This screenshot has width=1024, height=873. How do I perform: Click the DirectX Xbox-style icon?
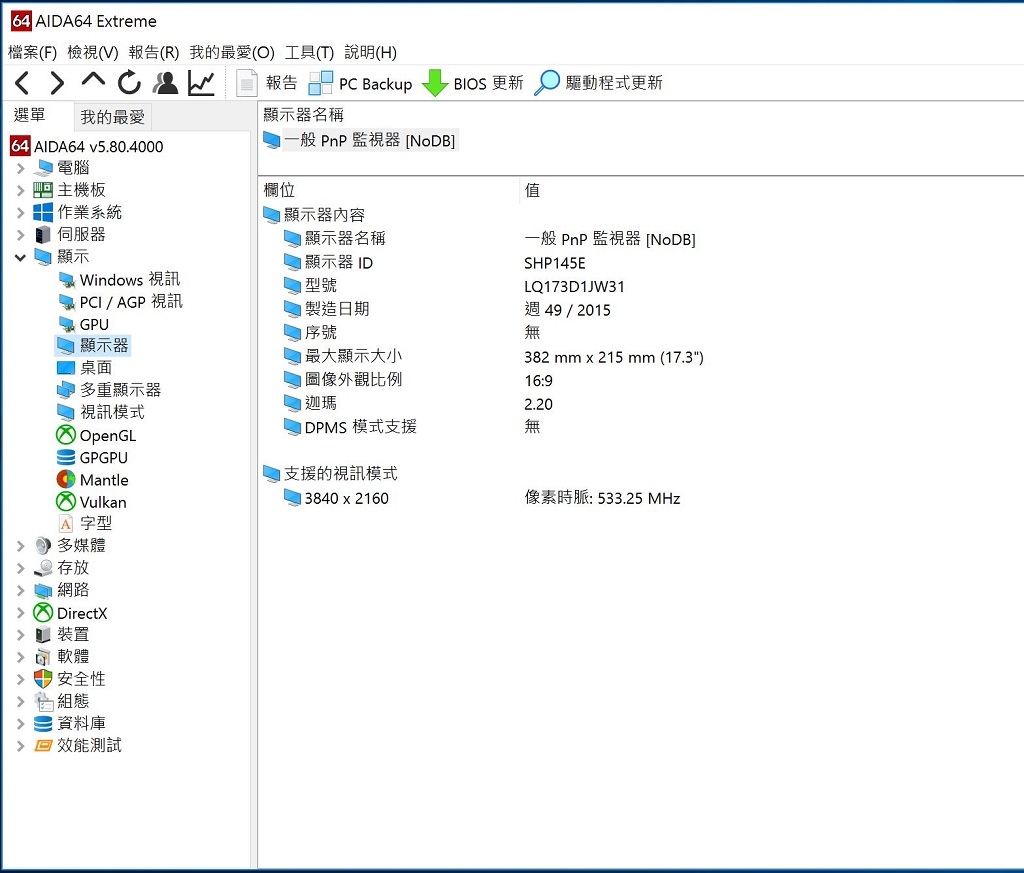point(43,612)
